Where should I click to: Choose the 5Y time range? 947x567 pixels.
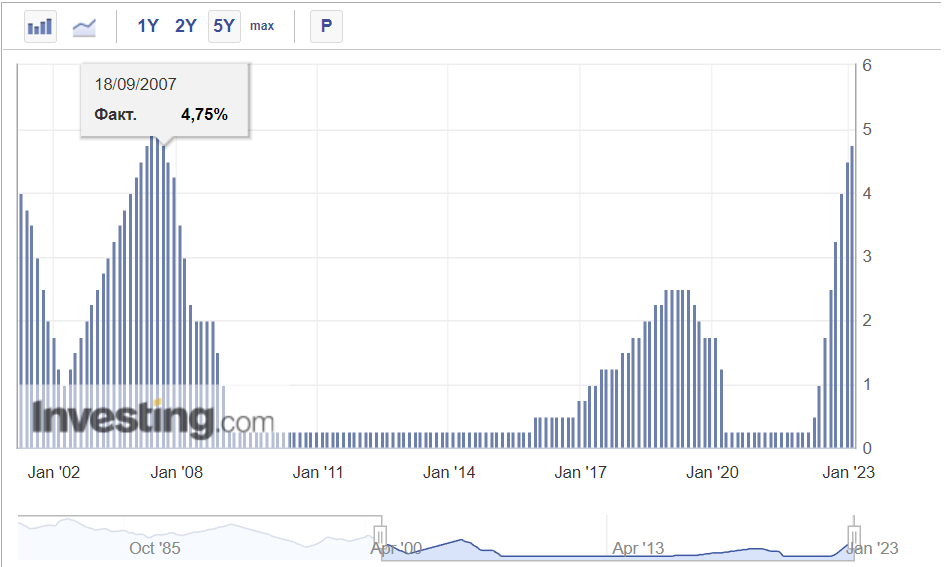(224, 26)
